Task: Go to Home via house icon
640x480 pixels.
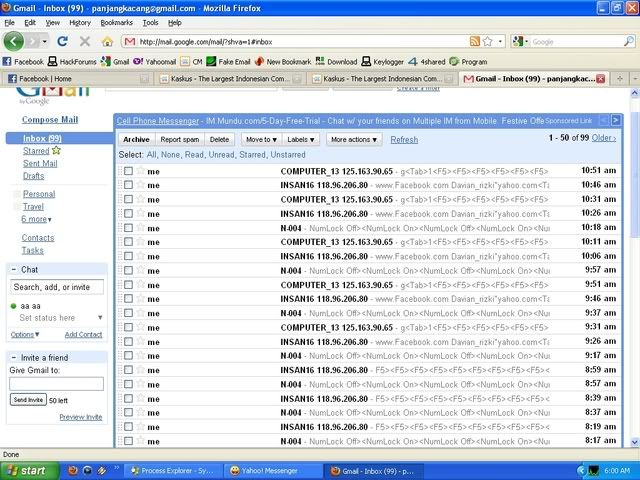Action: (107, 41)
